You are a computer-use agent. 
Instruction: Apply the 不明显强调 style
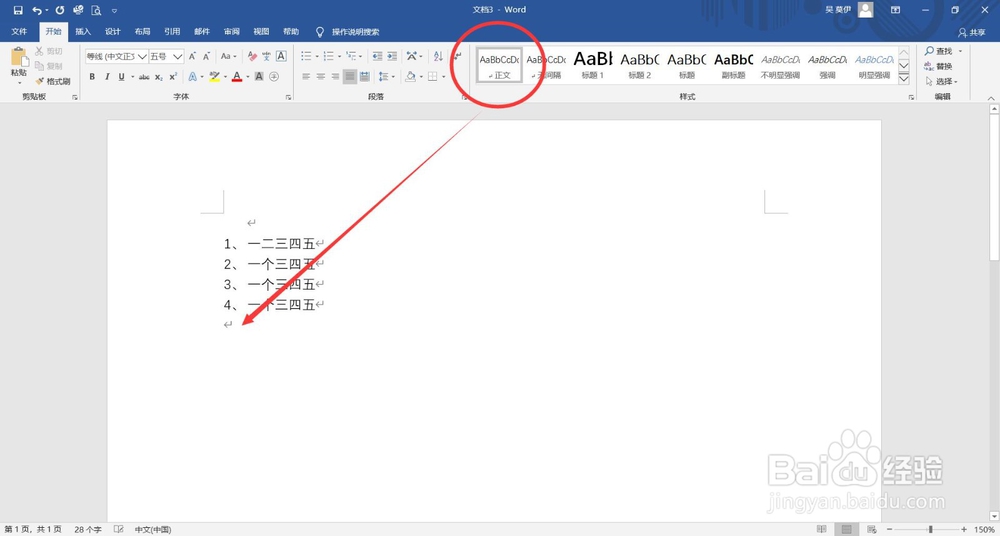click(781, 64)
